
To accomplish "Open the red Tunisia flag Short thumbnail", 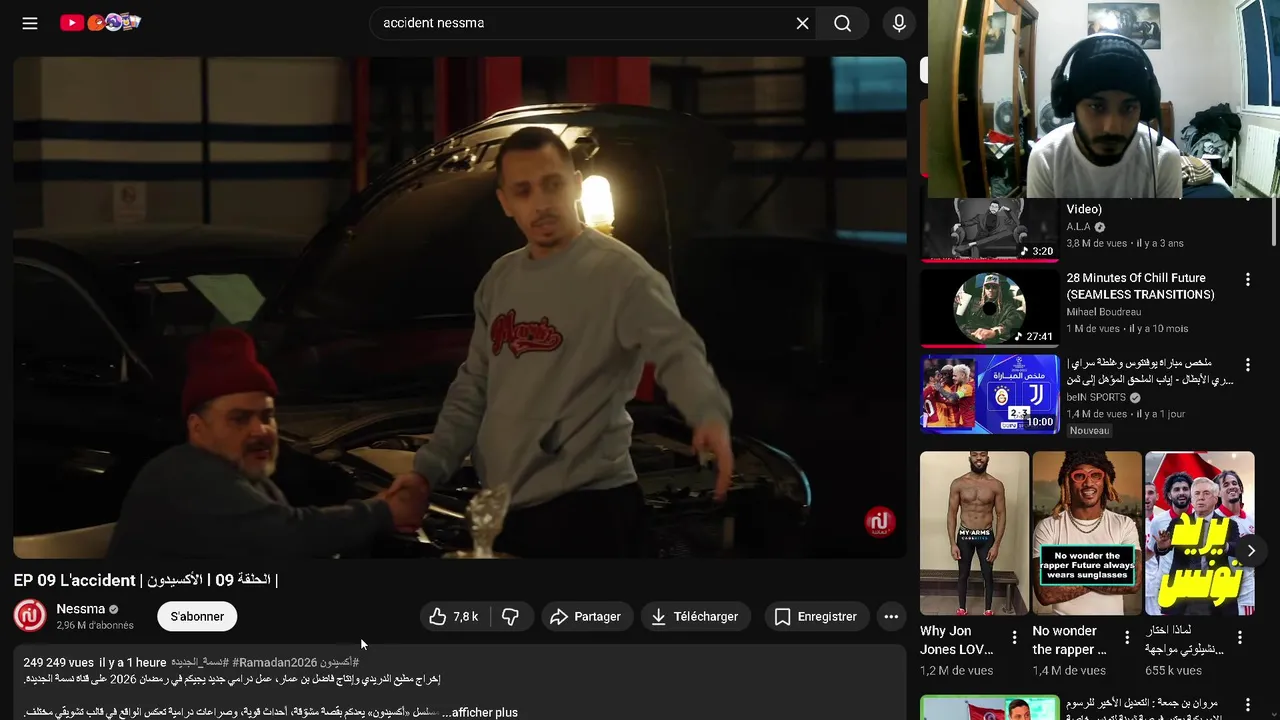I will pyautogui.click(x=1199, y=533).
